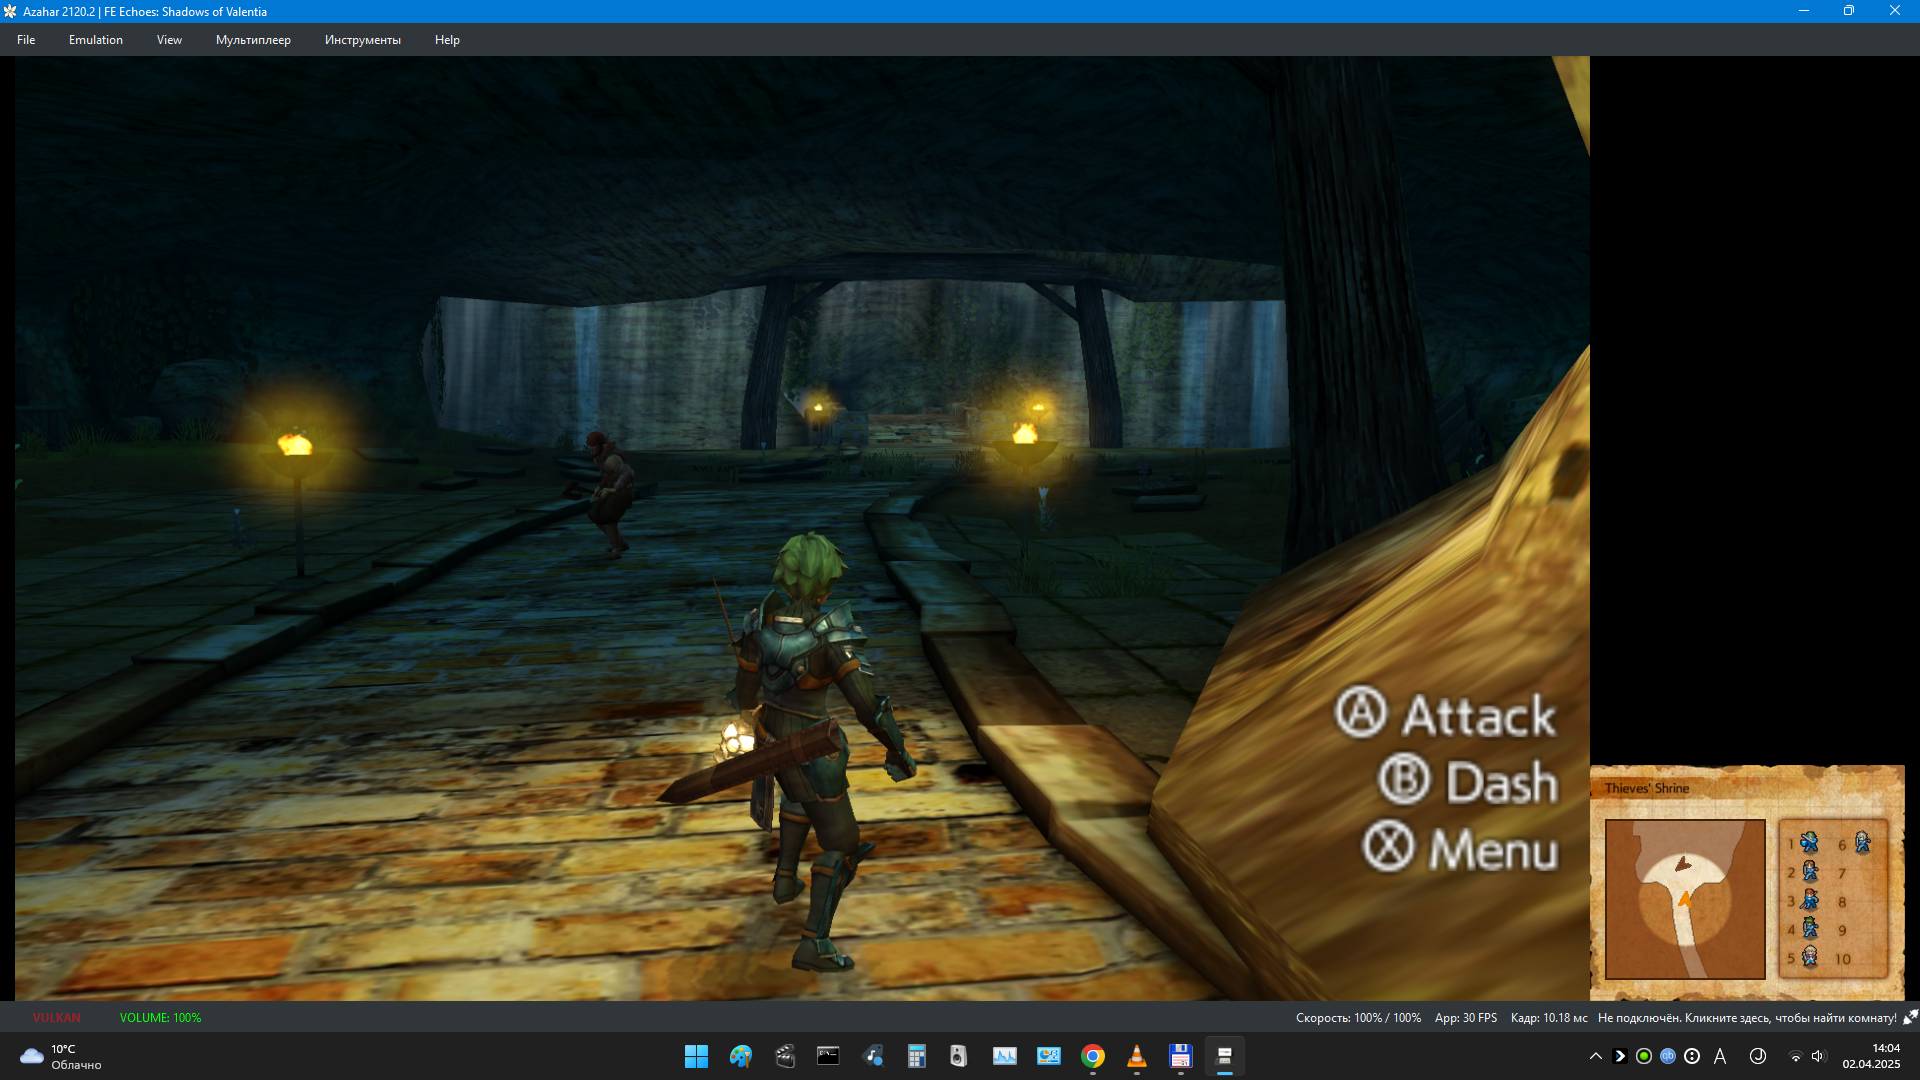Open the File menu

pos(26,40)
